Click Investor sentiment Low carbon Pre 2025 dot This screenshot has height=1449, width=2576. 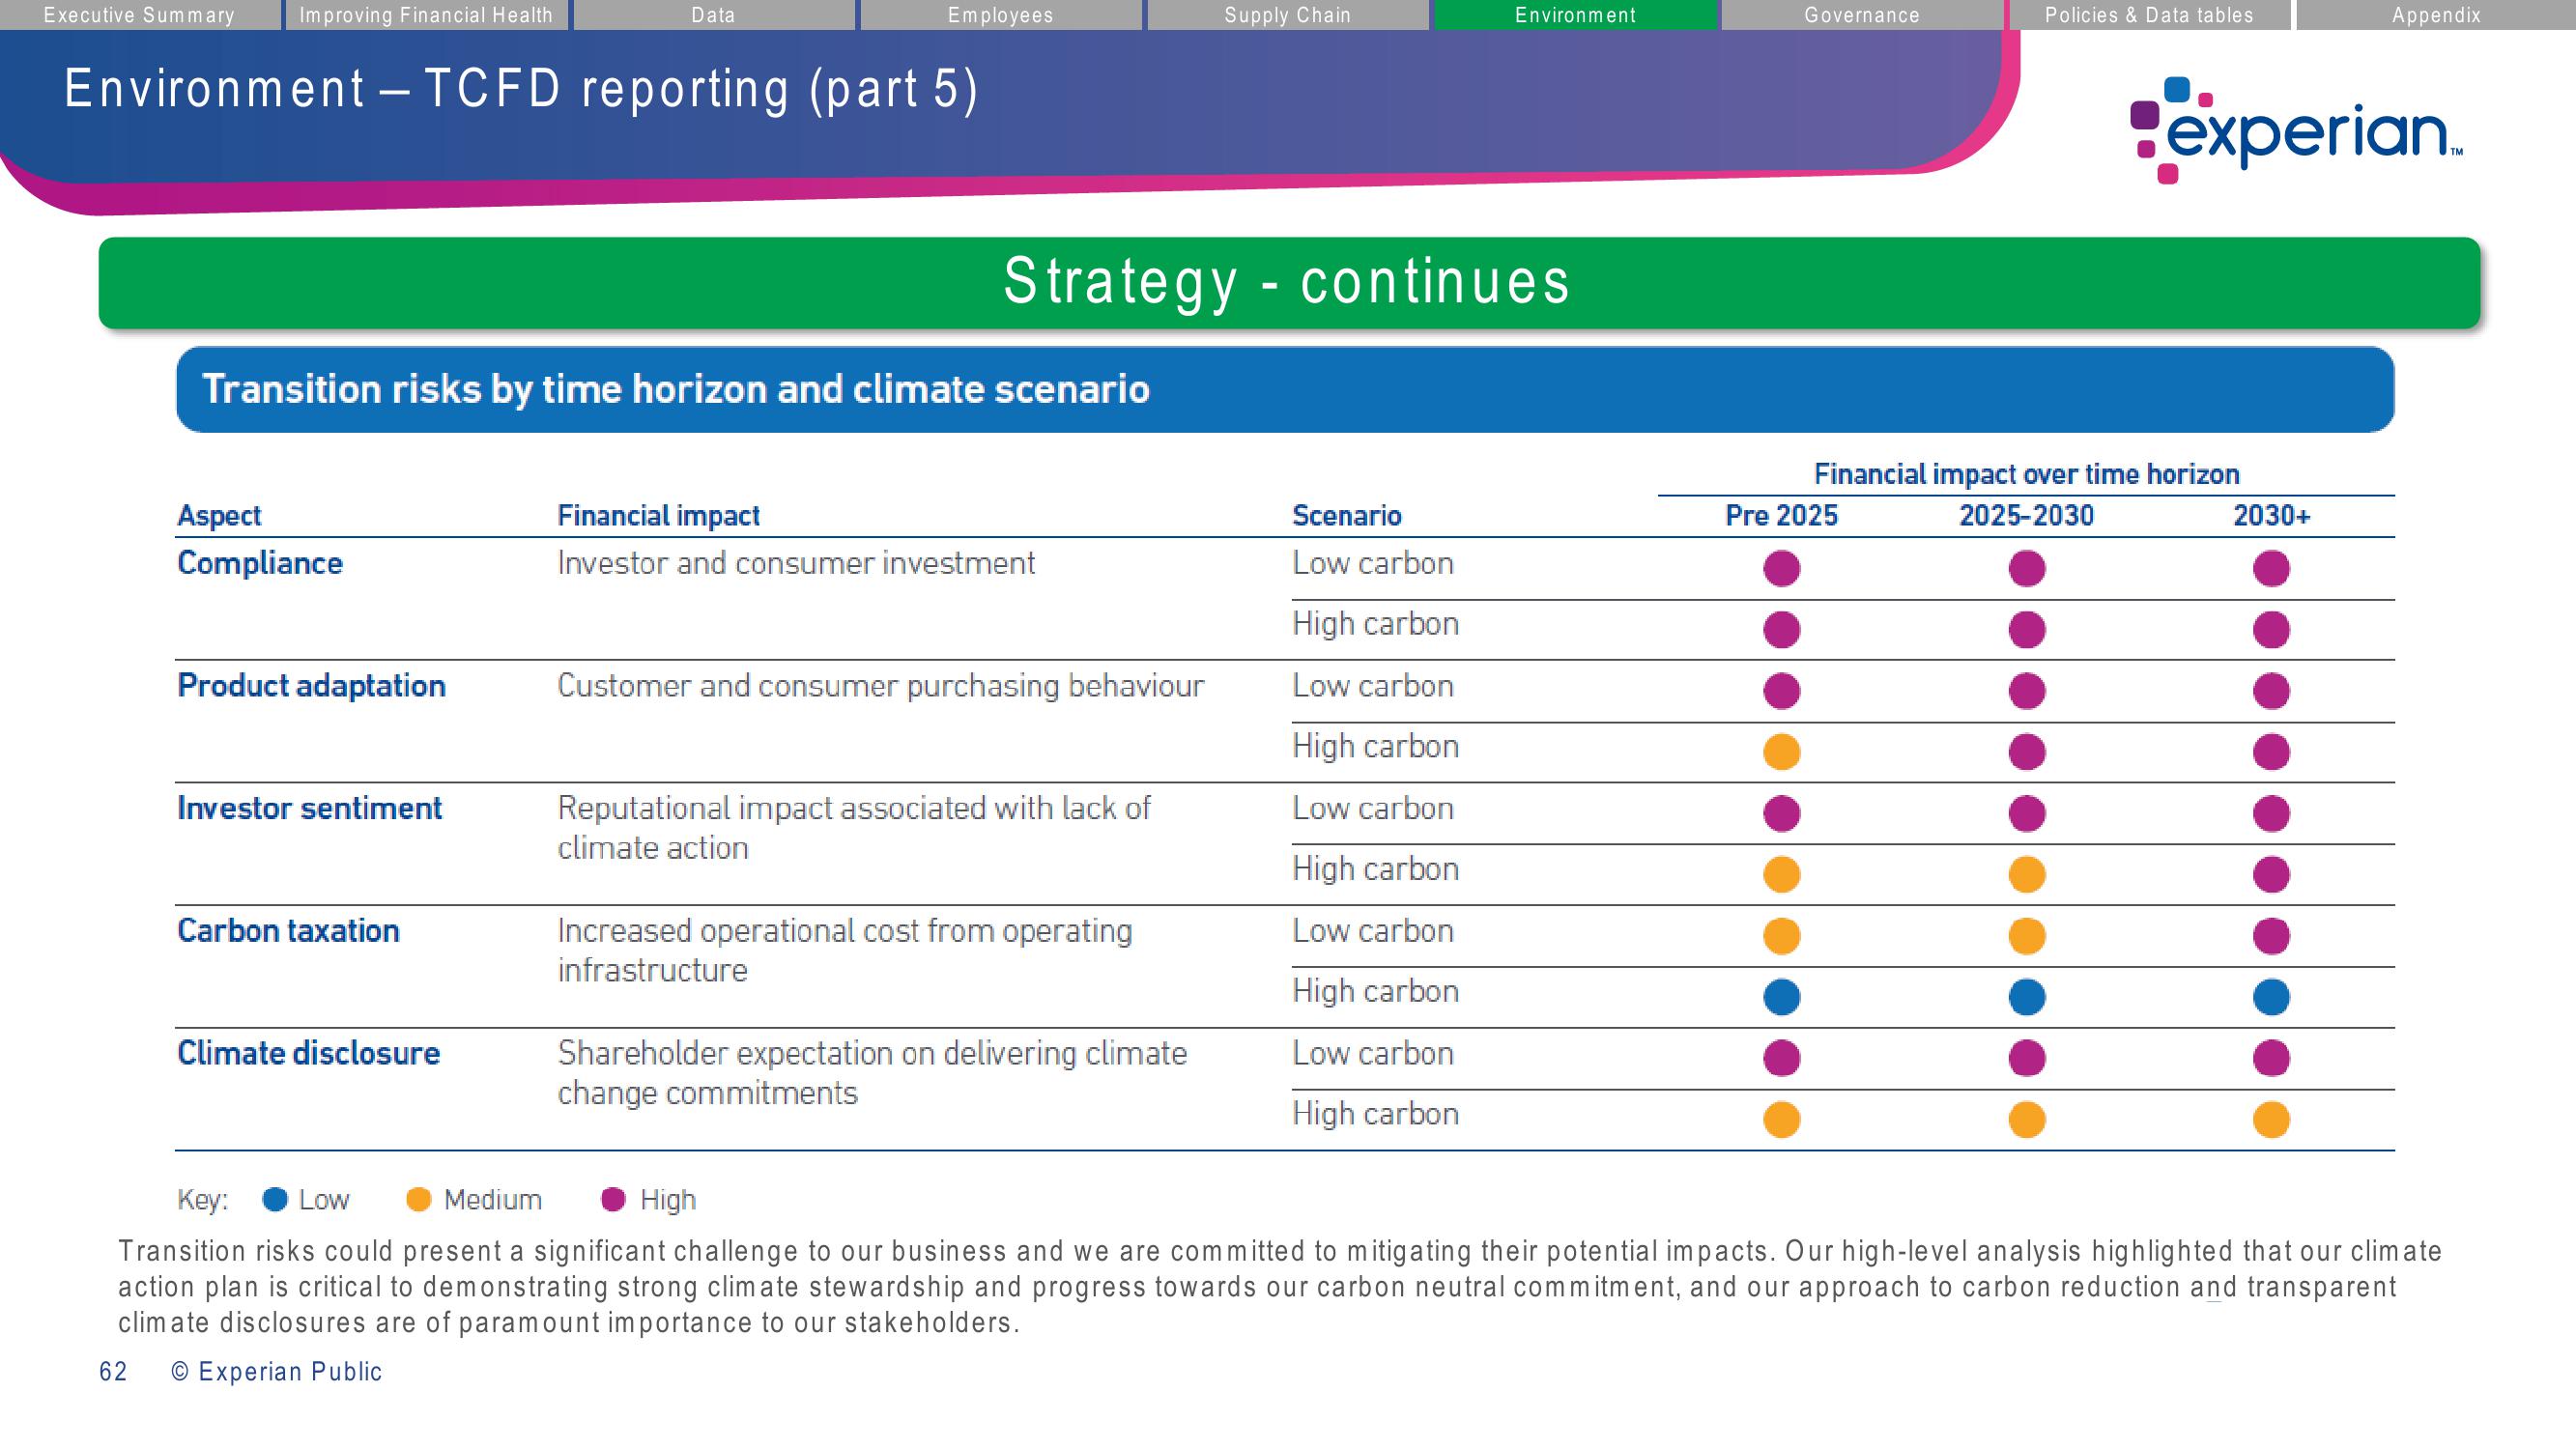tap(1781, 814)
